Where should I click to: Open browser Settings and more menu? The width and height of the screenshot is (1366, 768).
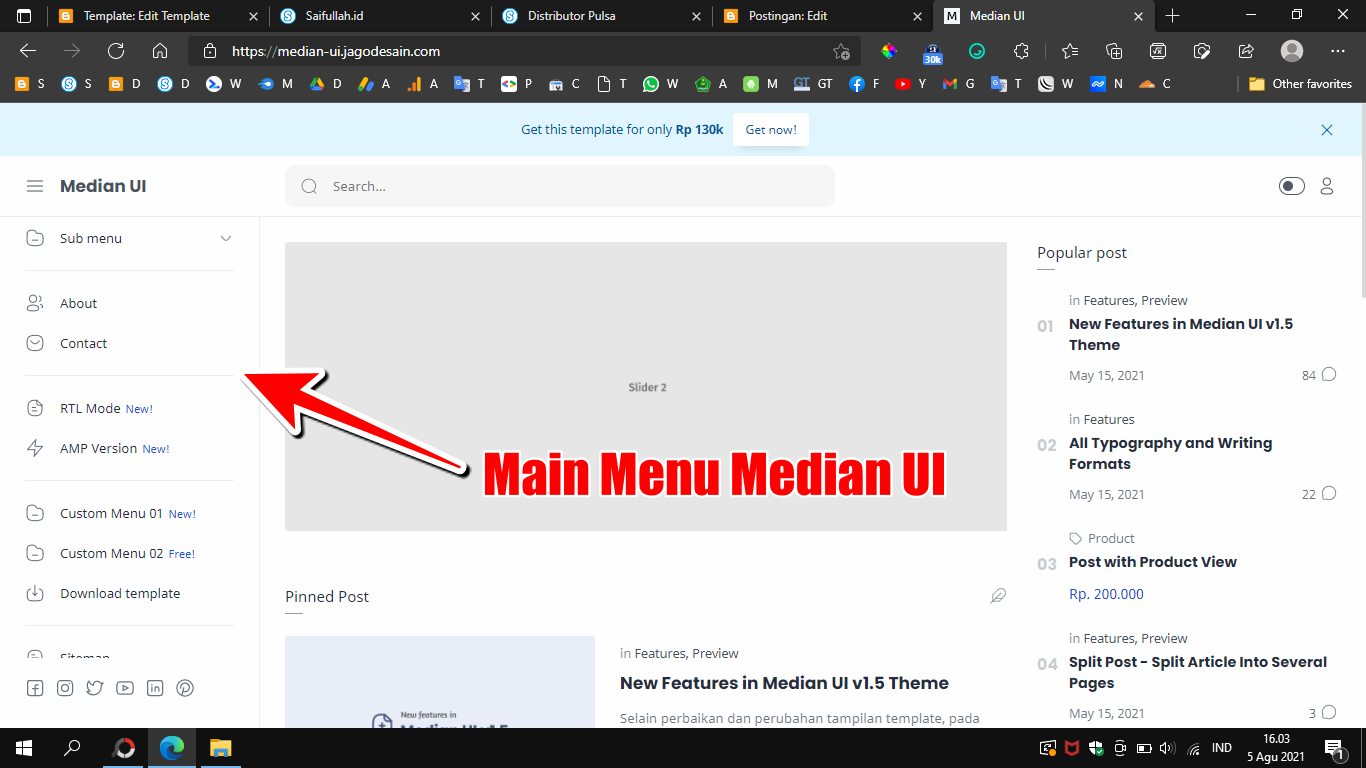pyautogui.click(x=1338, y=51)
